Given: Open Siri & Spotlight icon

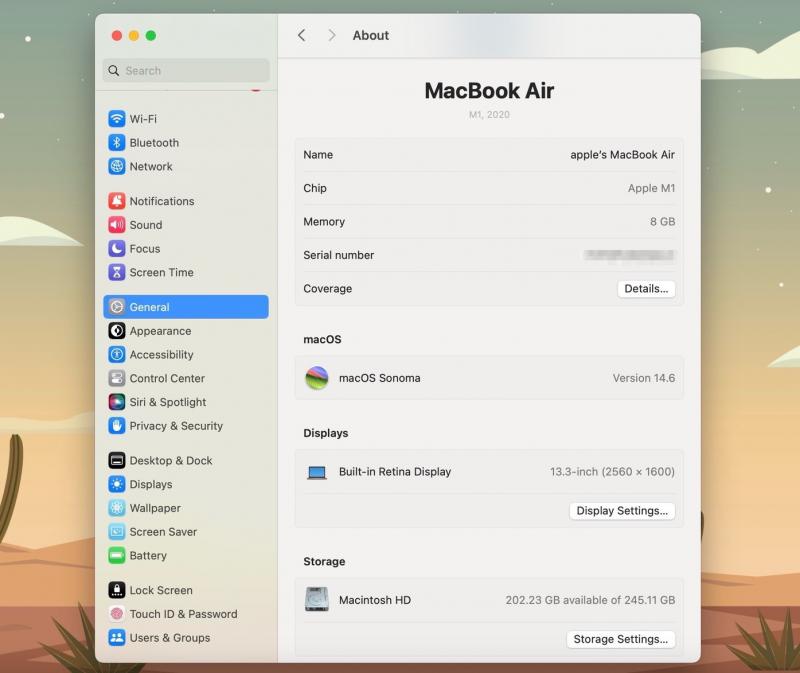Looking at the screenshot, I should (116, 402).
